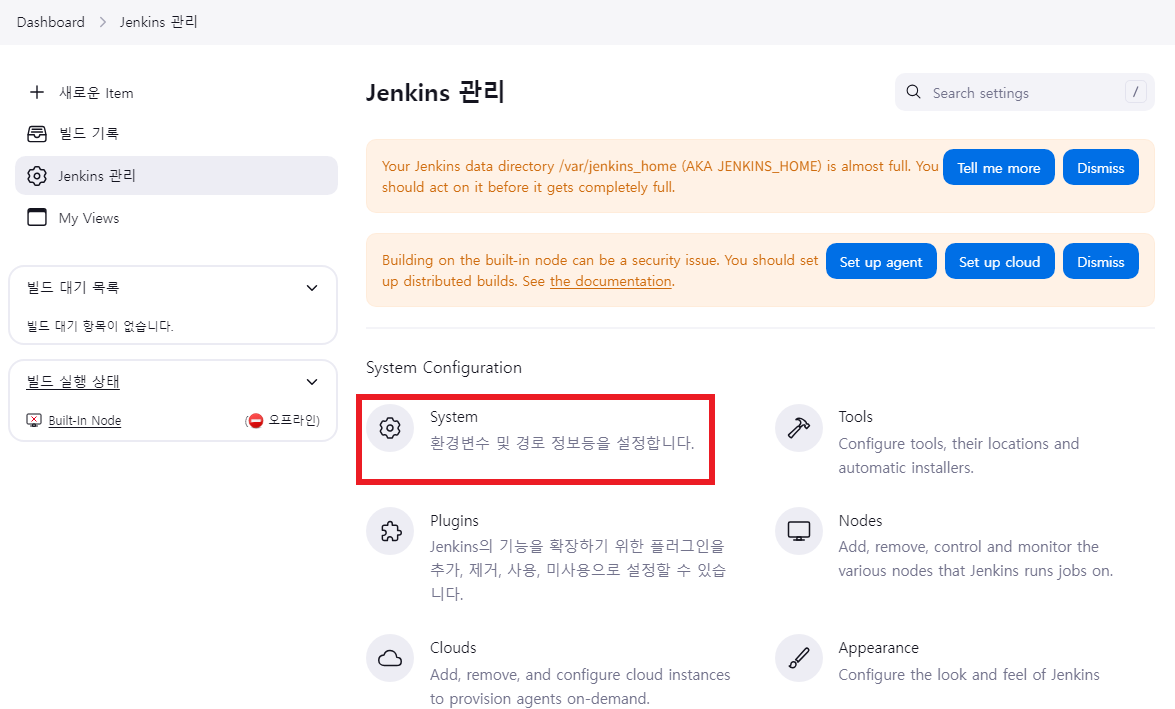Click the red offline status icon

[256, 420]
